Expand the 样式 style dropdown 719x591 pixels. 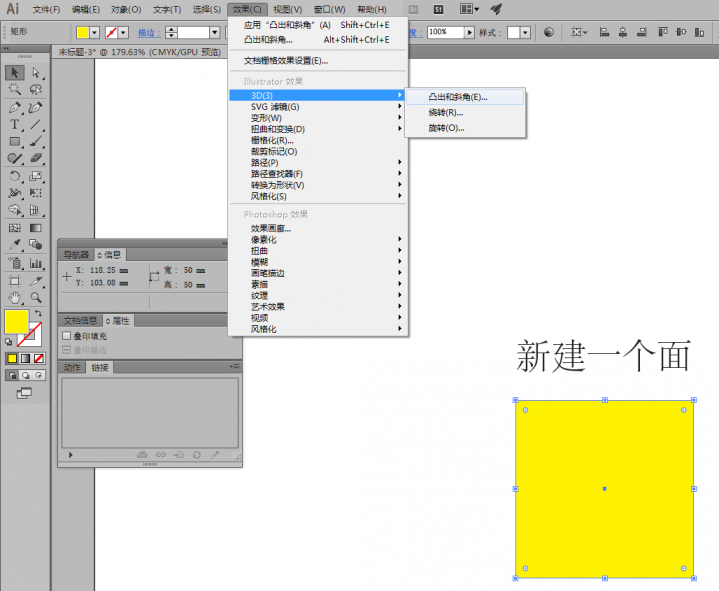point(527,32)
